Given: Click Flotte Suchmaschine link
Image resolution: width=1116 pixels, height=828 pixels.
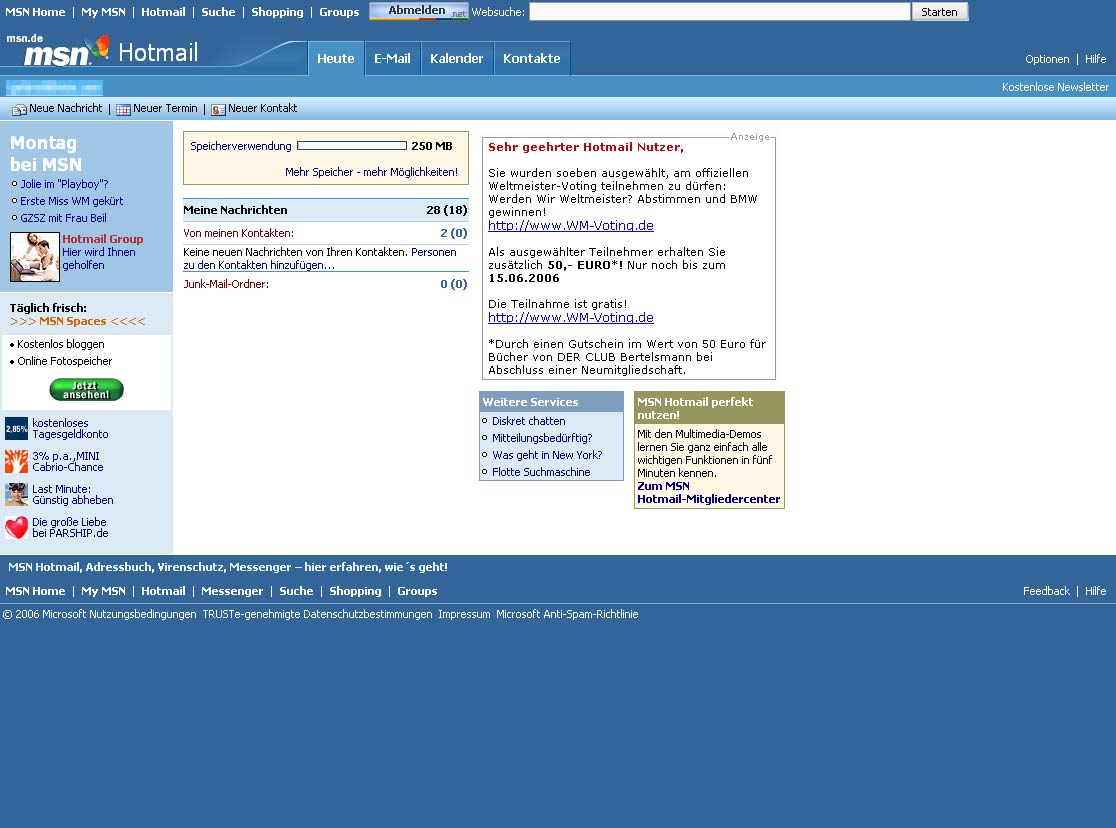Looking at the screenshot, I should (x=541, y=472).
